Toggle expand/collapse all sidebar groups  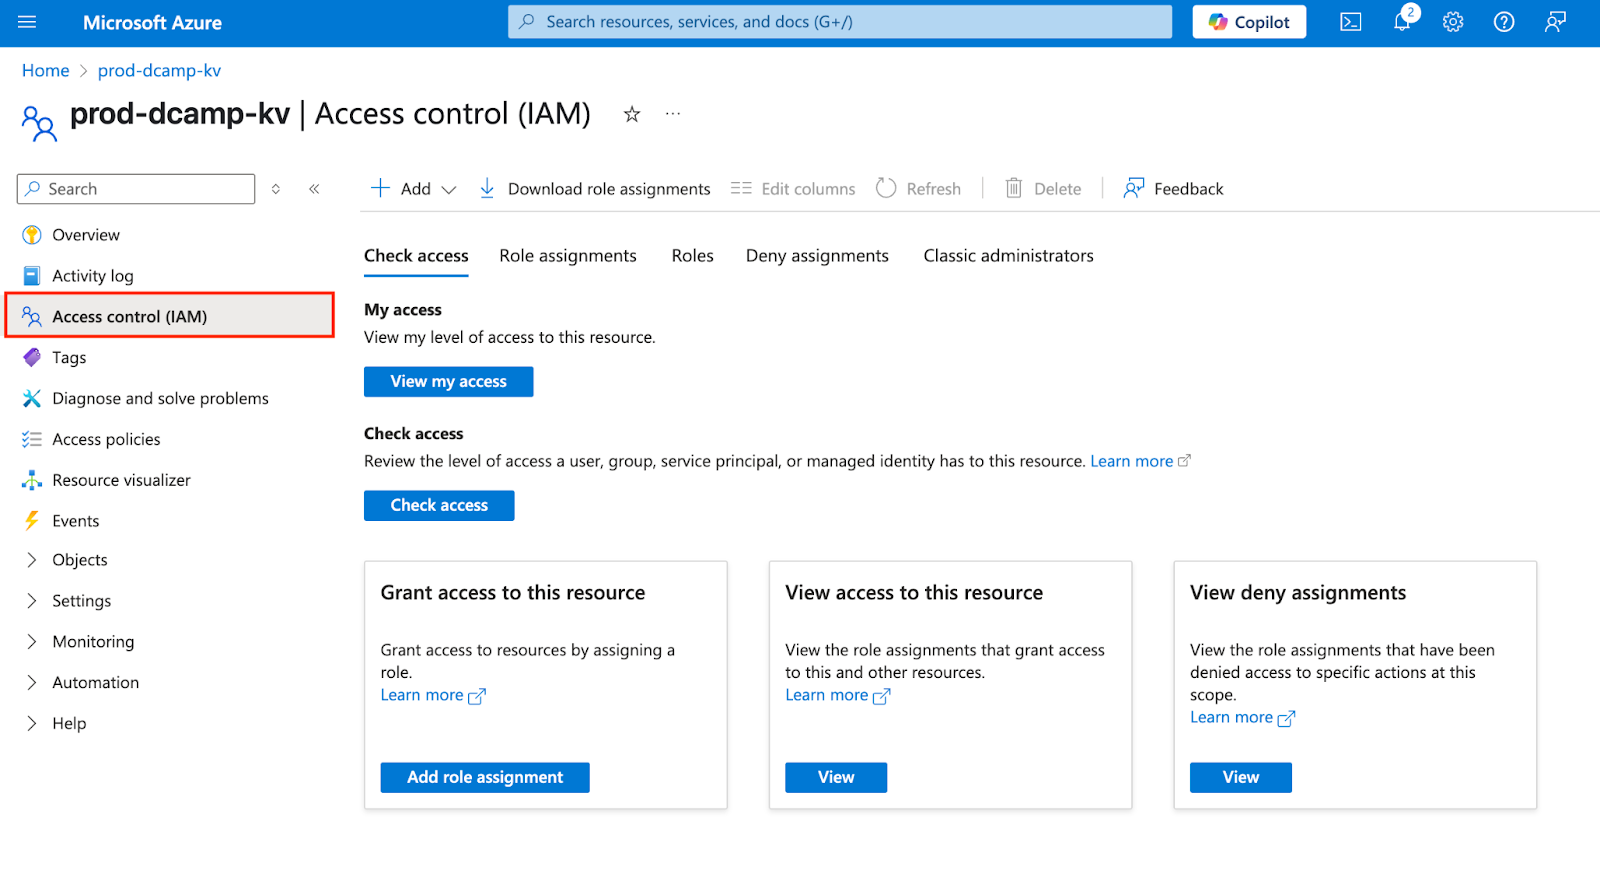tap(276, 189)
